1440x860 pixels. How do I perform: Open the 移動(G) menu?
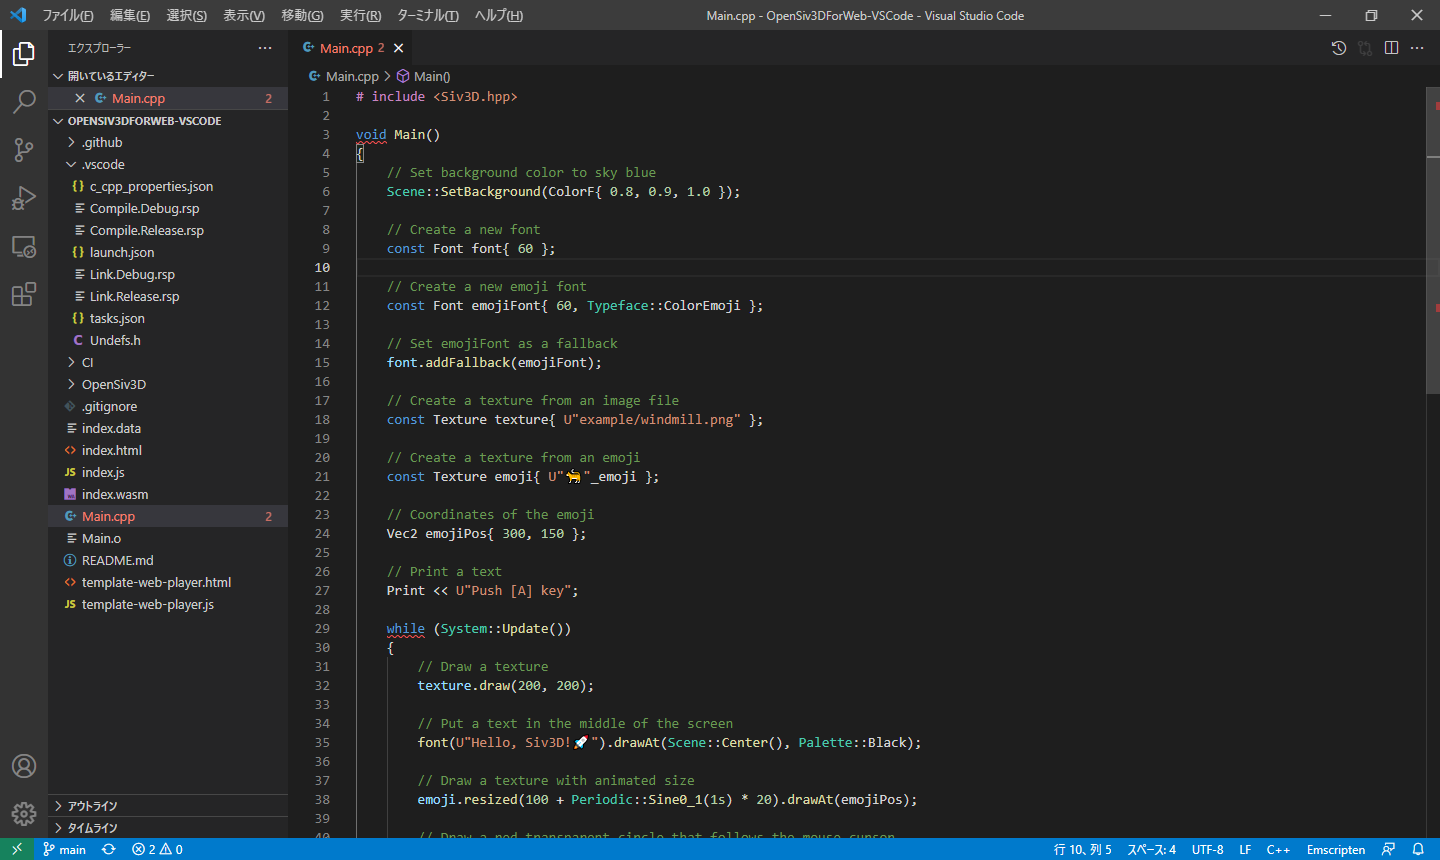tap(302, 15)
